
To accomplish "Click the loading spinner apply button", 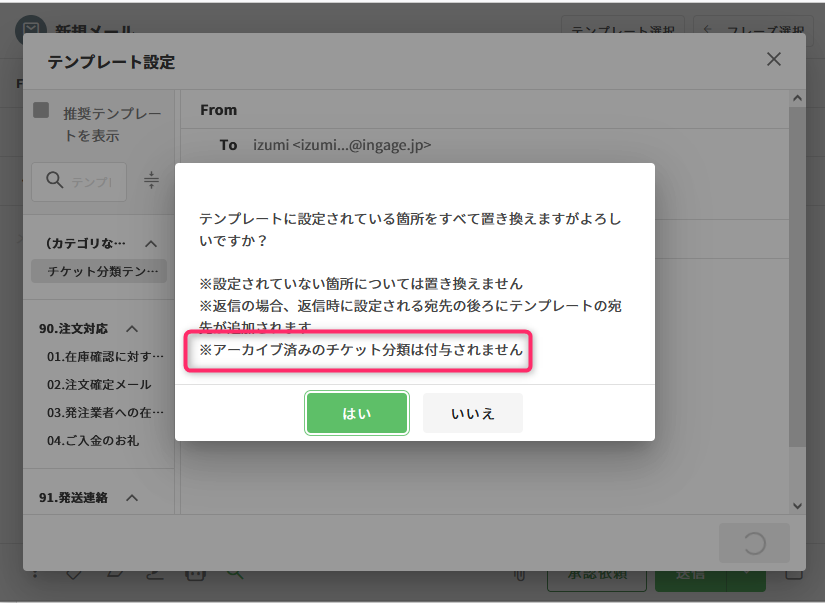I will pyautogui.click(x=754, y=543).
